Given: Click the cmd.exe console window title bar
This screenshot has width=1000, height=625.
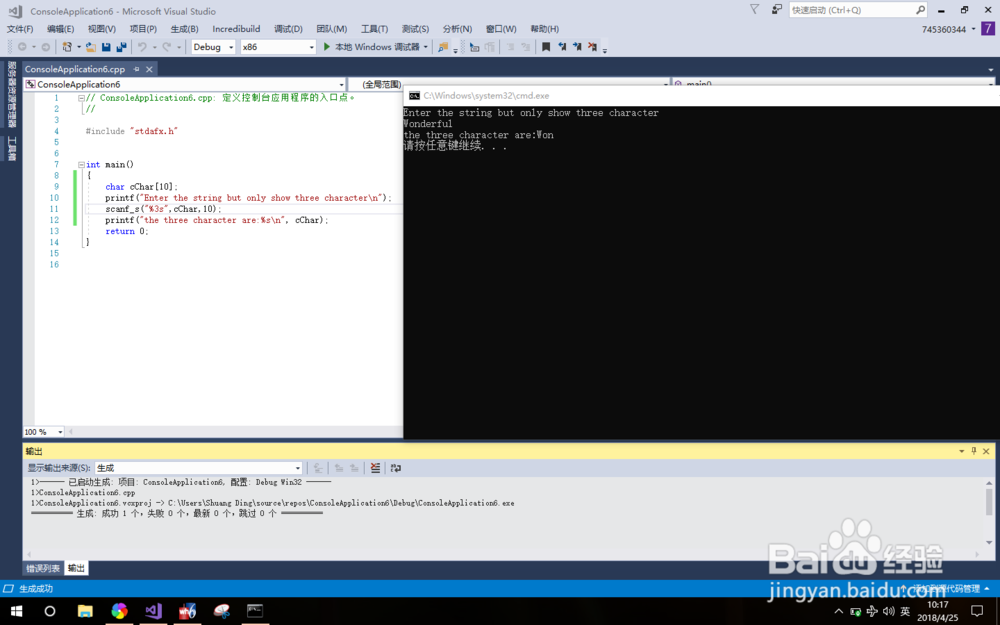Looking at the screenshot, I should (702, 96).
